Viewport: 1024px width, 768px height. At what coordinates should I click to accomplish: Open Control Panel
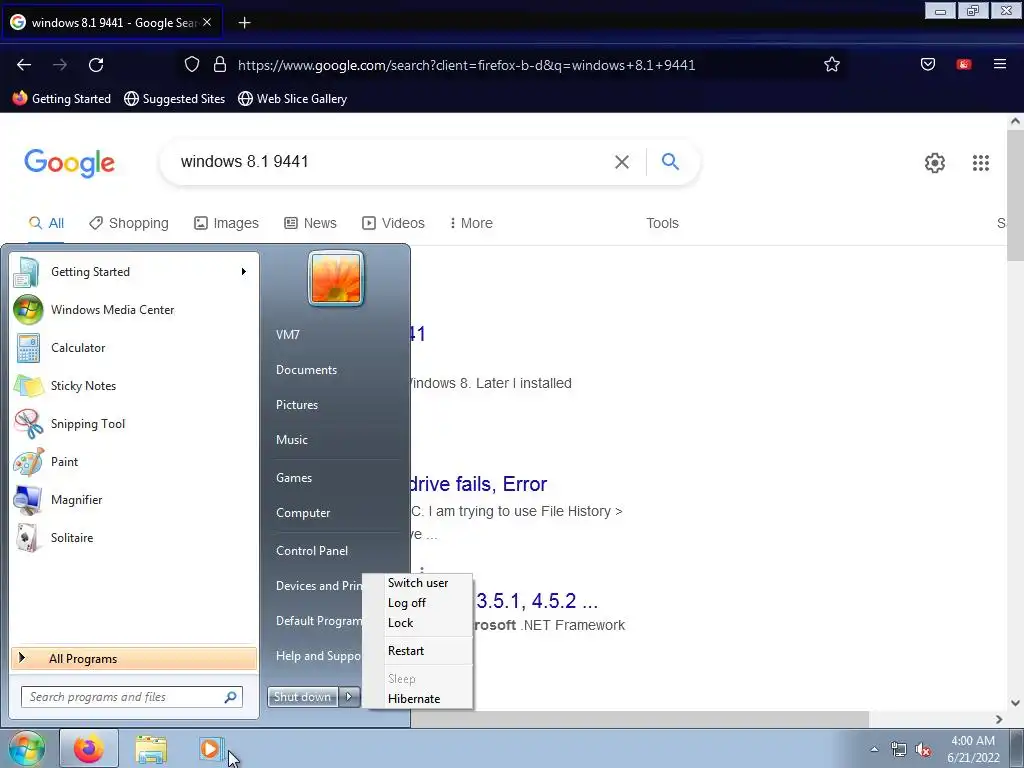[x=312, y=551]
